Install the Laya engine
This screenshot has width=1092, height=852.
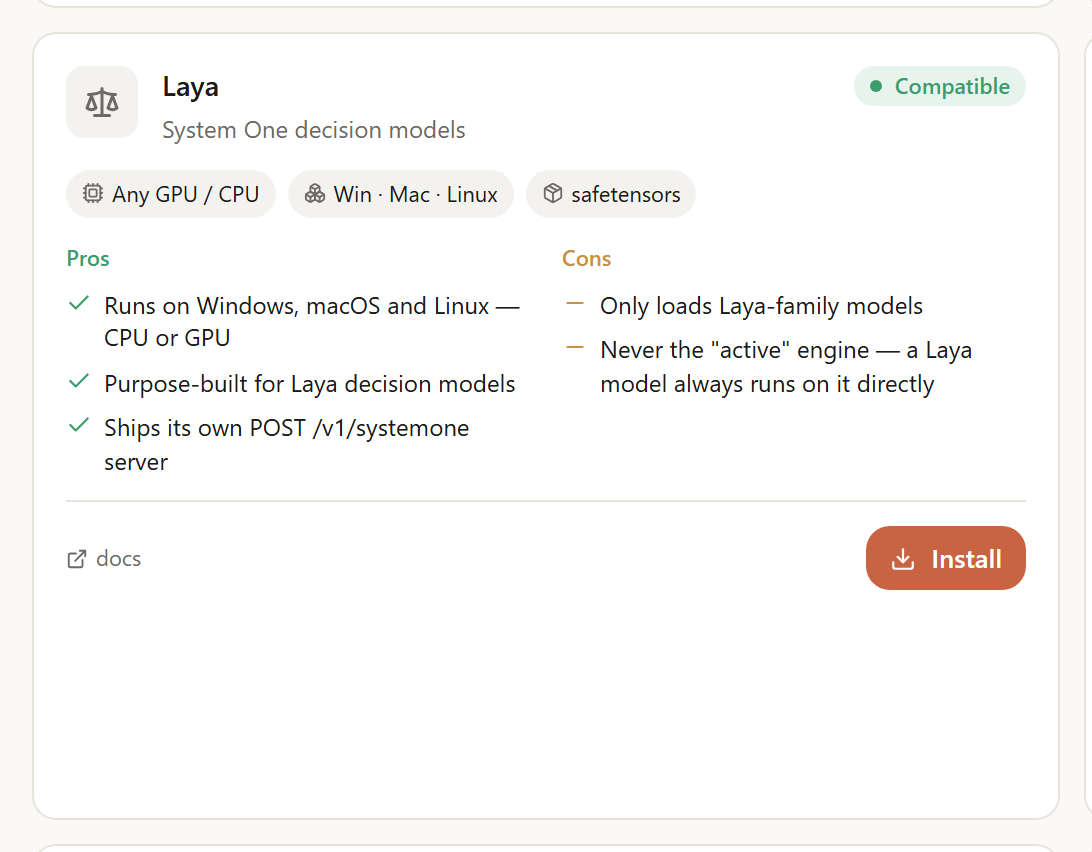tap(945, 558)
